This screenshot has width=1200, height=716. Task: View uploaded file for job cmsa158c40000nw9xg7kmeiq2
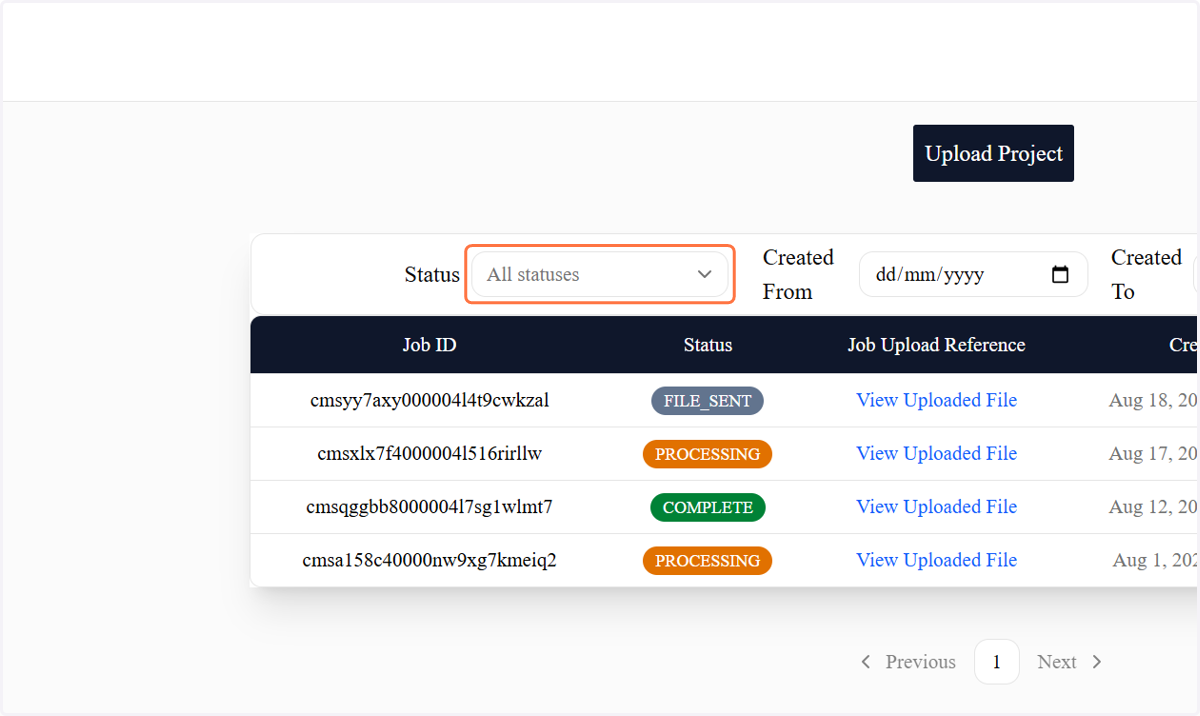[x=936, y=560]
